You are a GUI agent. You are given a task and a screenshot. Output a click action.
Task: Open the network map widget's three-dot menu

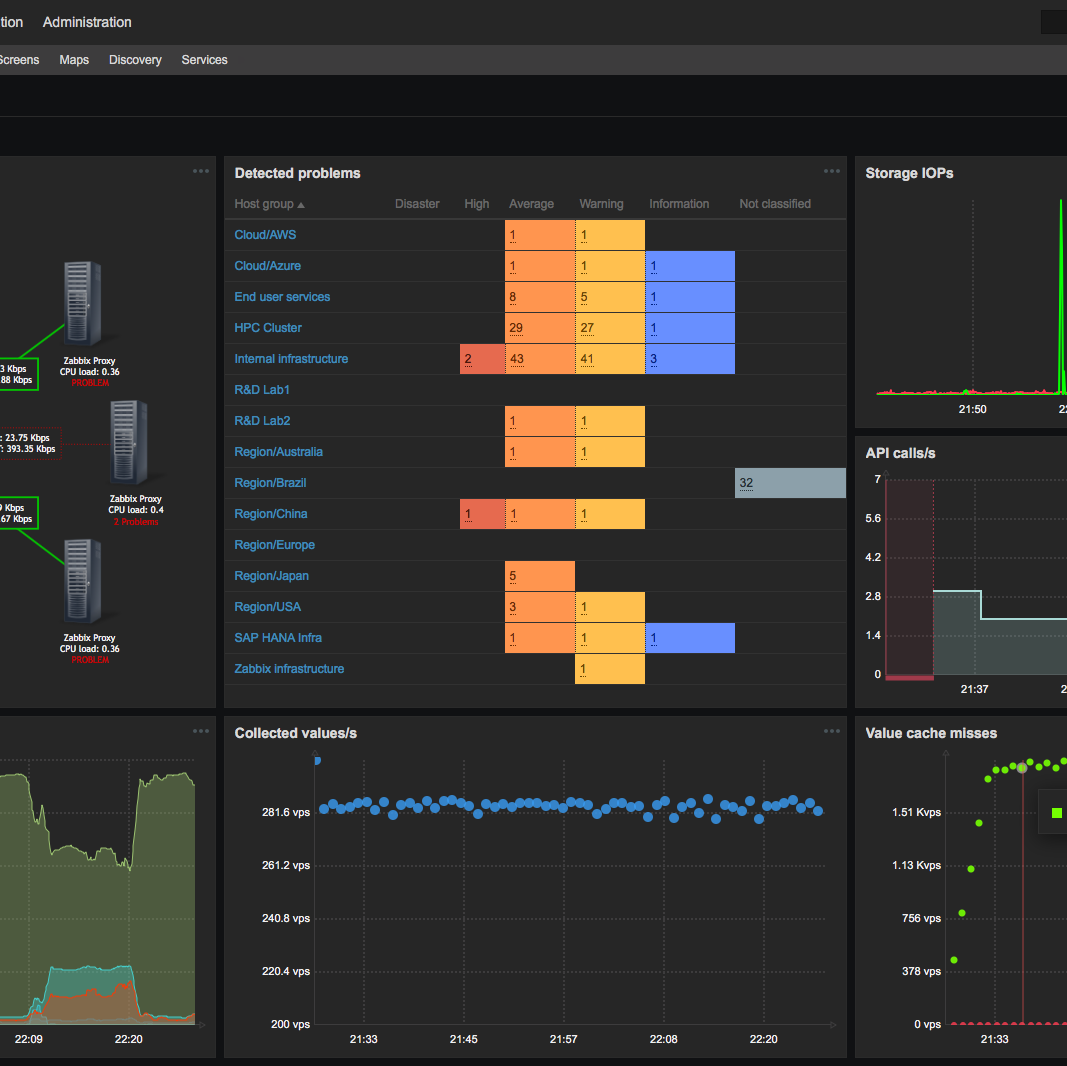click(201, 171)
